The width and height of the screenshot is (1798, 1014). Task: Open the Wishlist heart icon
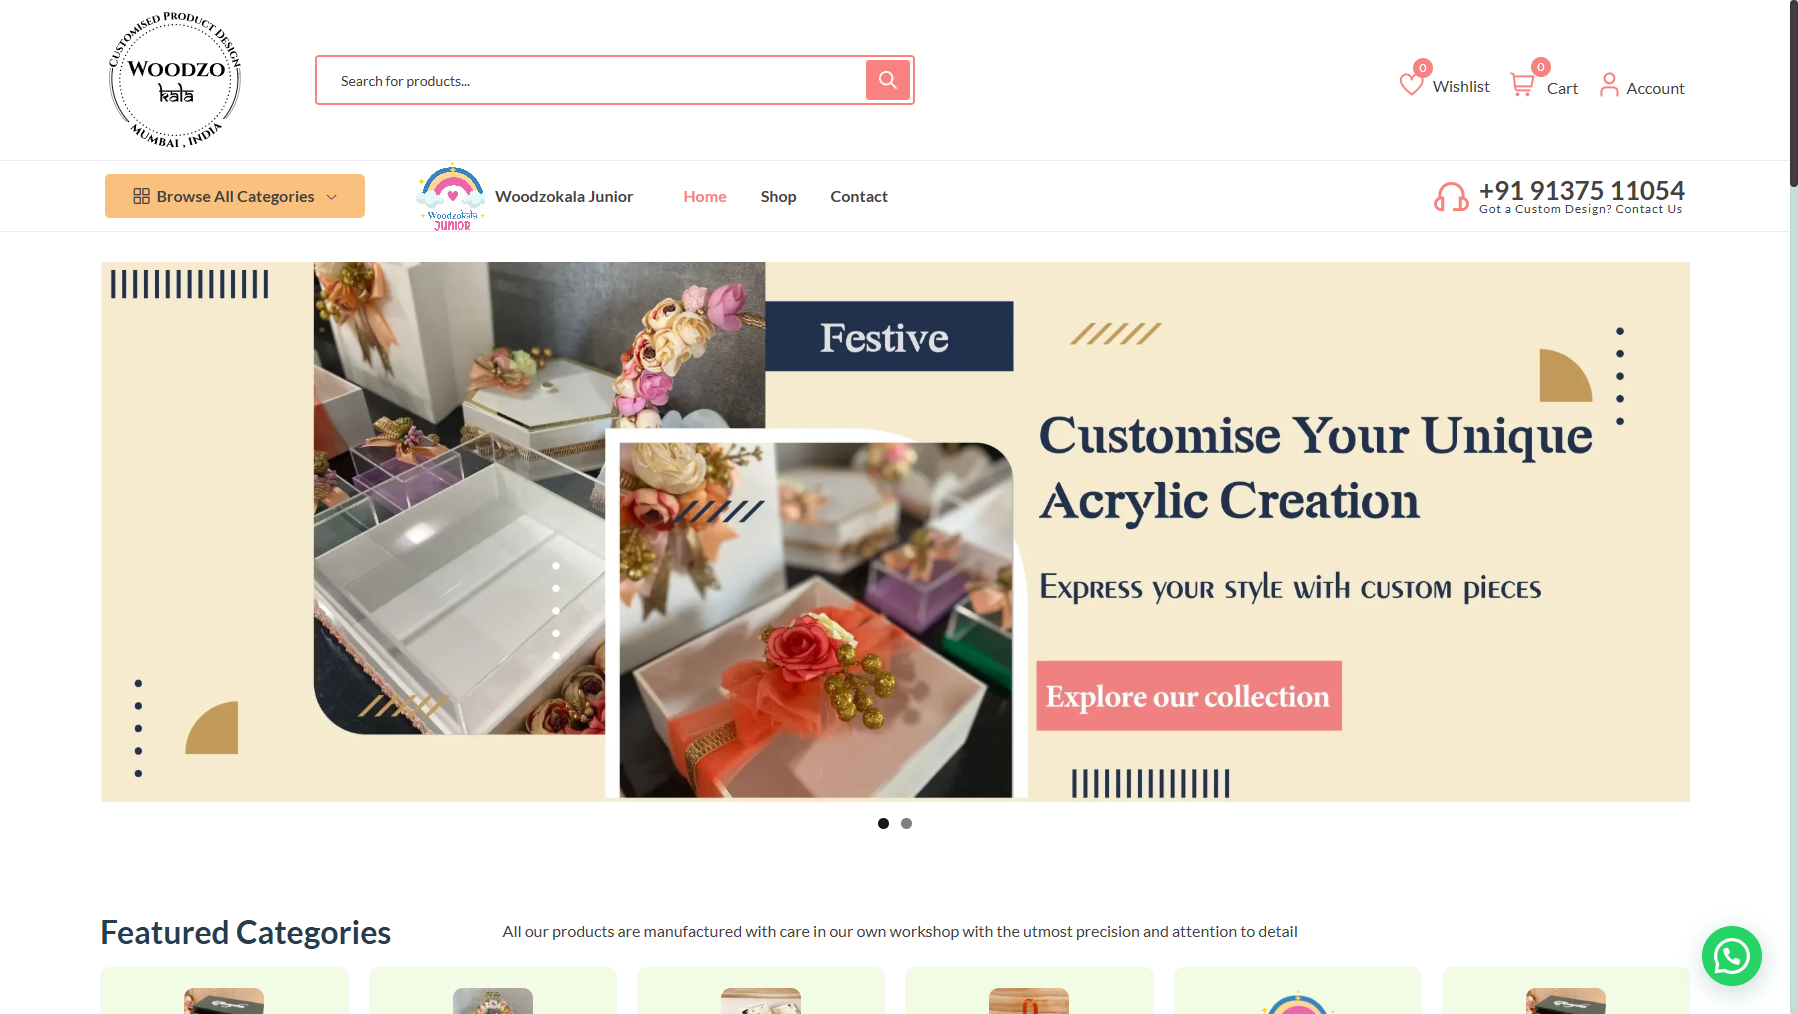pos(1411,84)
